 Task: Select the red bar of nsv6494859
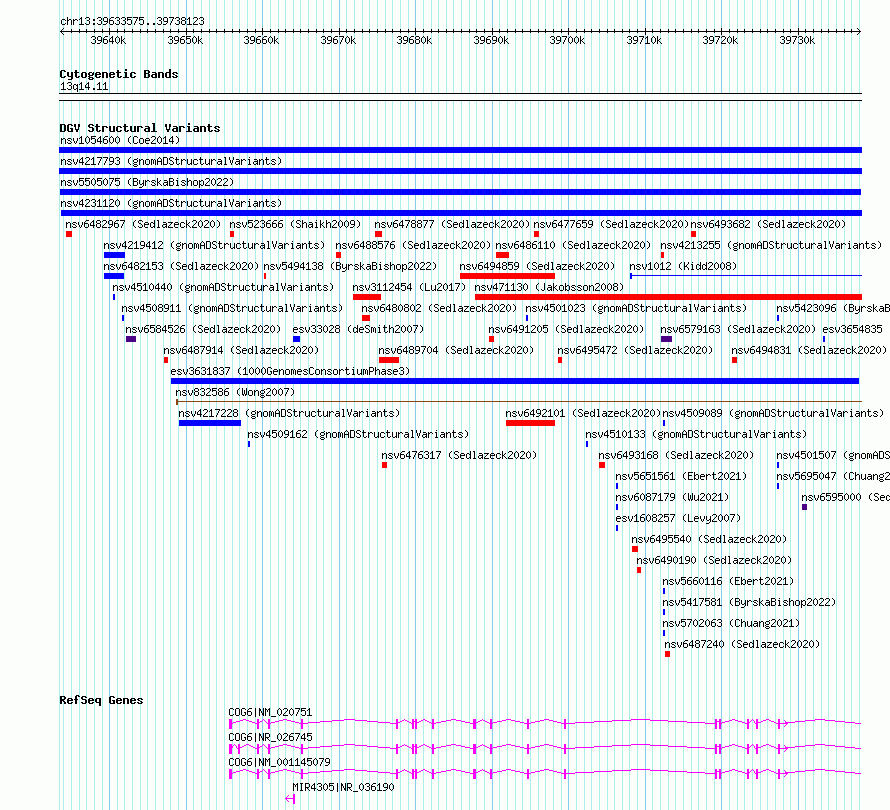(507, 276)
